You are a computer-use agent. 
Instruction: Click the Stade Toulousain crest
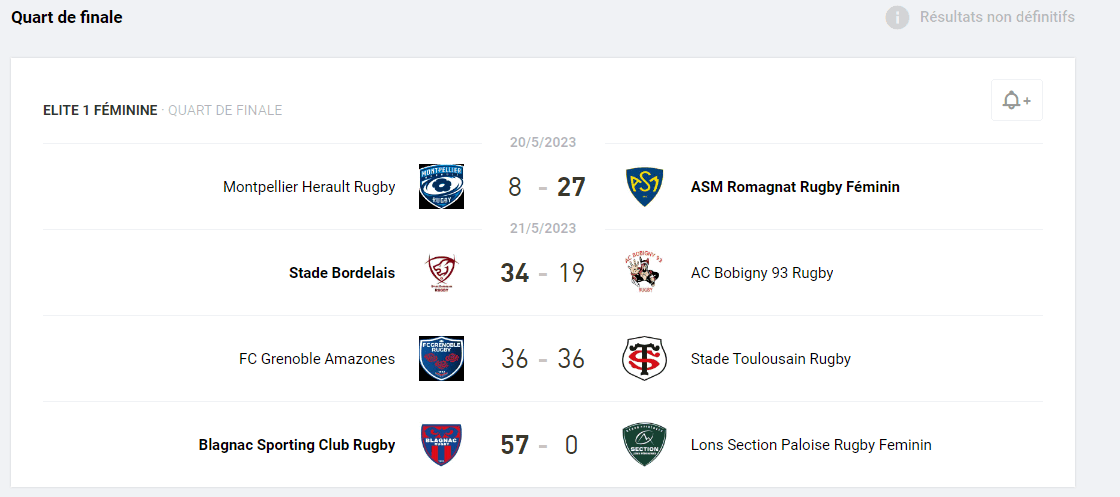coord(644,359)
